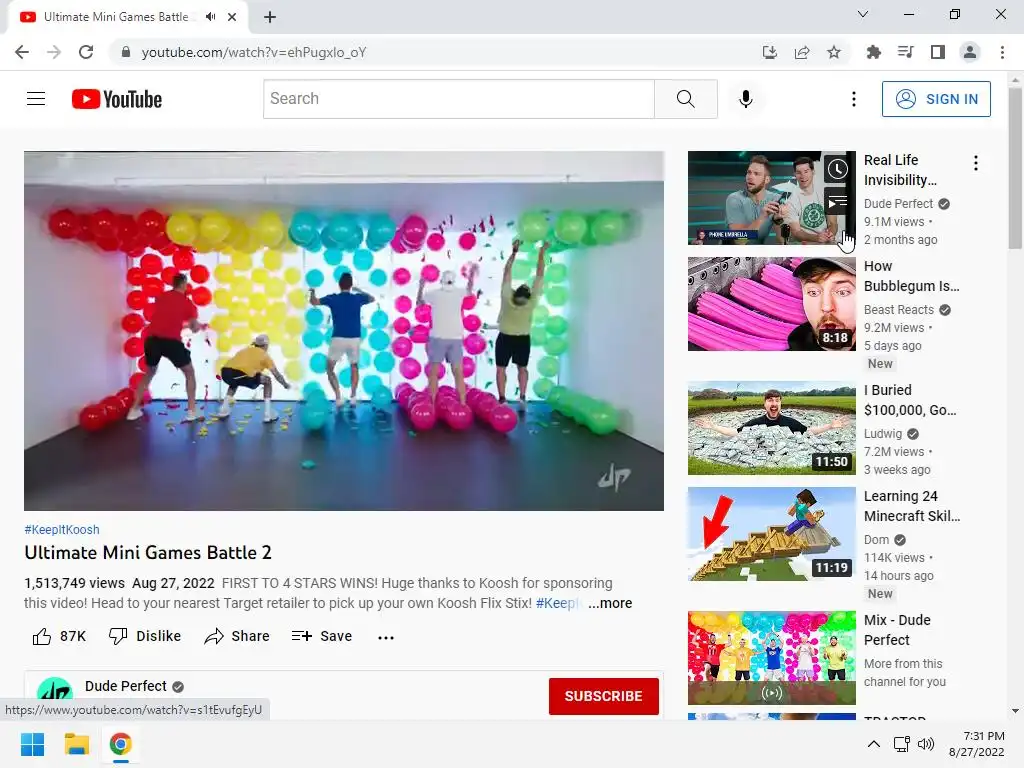
Task: Click the page vertical scrollbar thumb
Action: 1015,168
